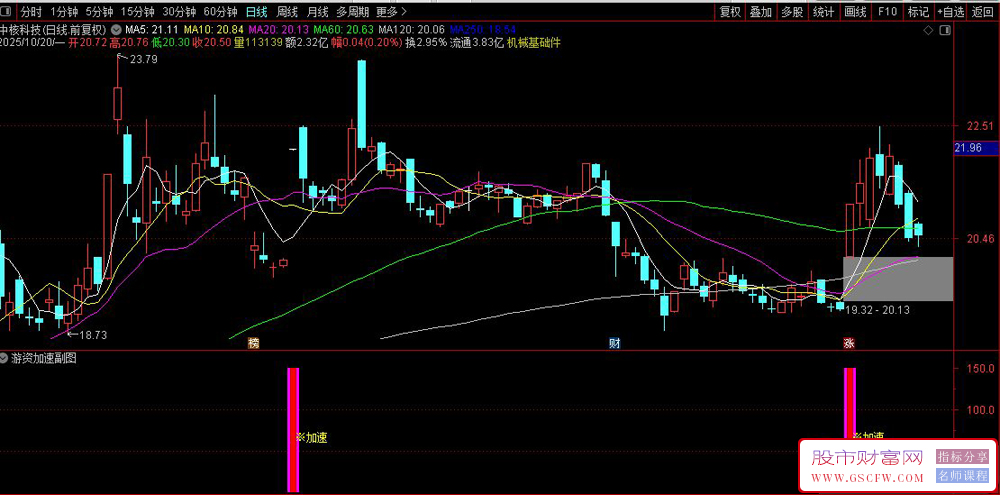Select the MA20: 20.13 label
Image resolution: width=1000 pixels, height=495 pixels.
[278, 29]
